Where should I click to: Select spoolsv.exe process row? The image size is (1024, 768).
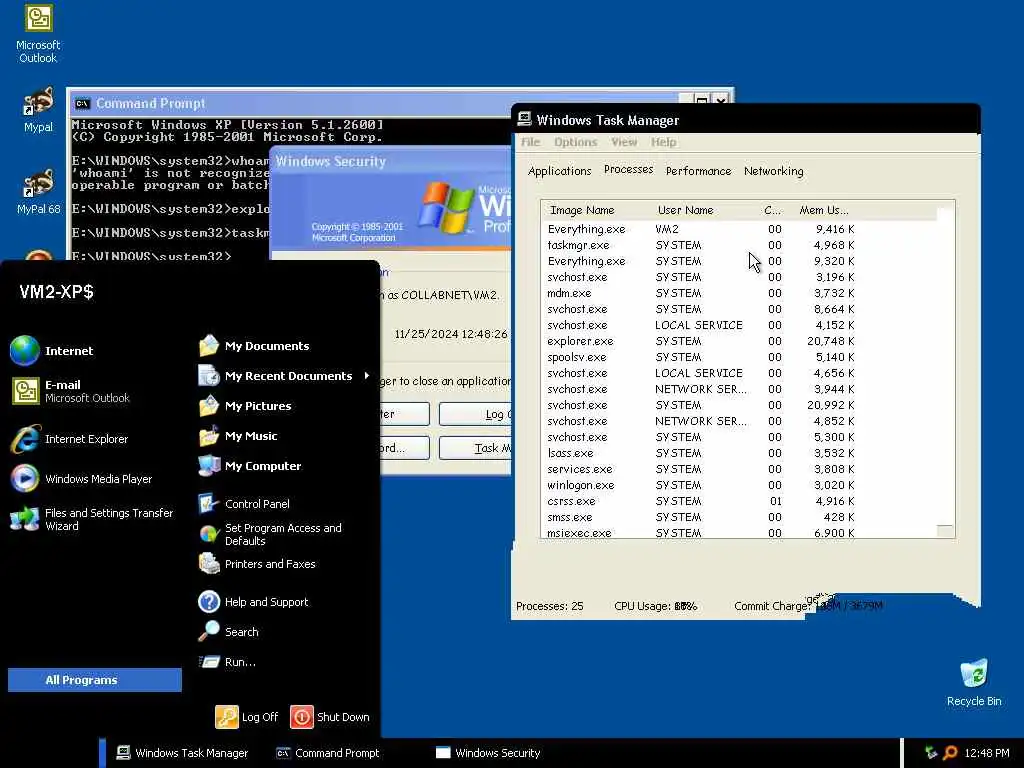[x=700, y=357]
